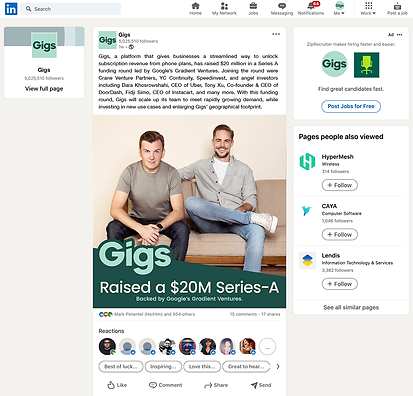Click See all similar pages link
The width and height of the screenshot is (413, 396).
tap(351, 307)
